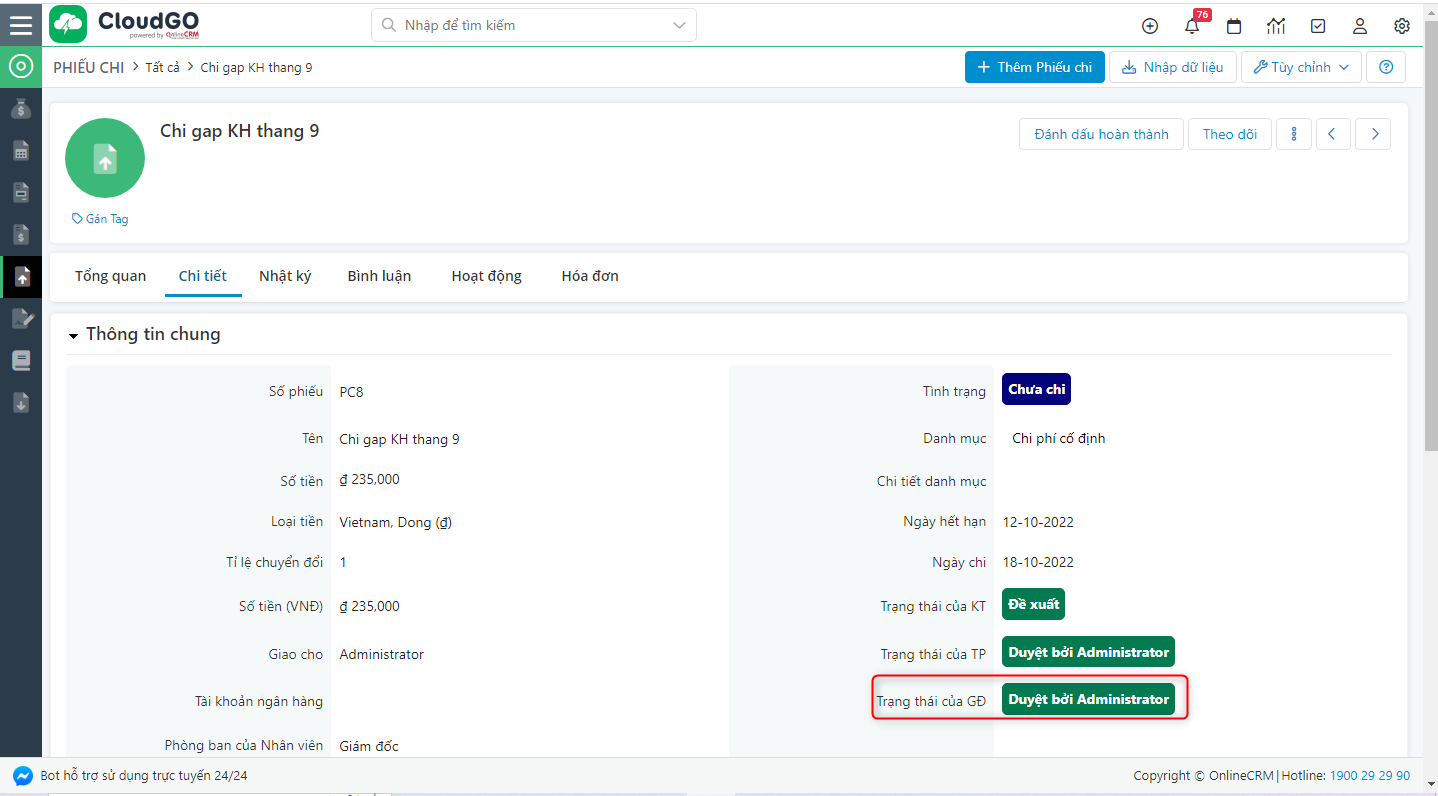The height and width of the screenshot is (796, 1438).
Task: Click the Thêm Phiếu chi button
Action: pyautogui.click(x=1034, y=67)
